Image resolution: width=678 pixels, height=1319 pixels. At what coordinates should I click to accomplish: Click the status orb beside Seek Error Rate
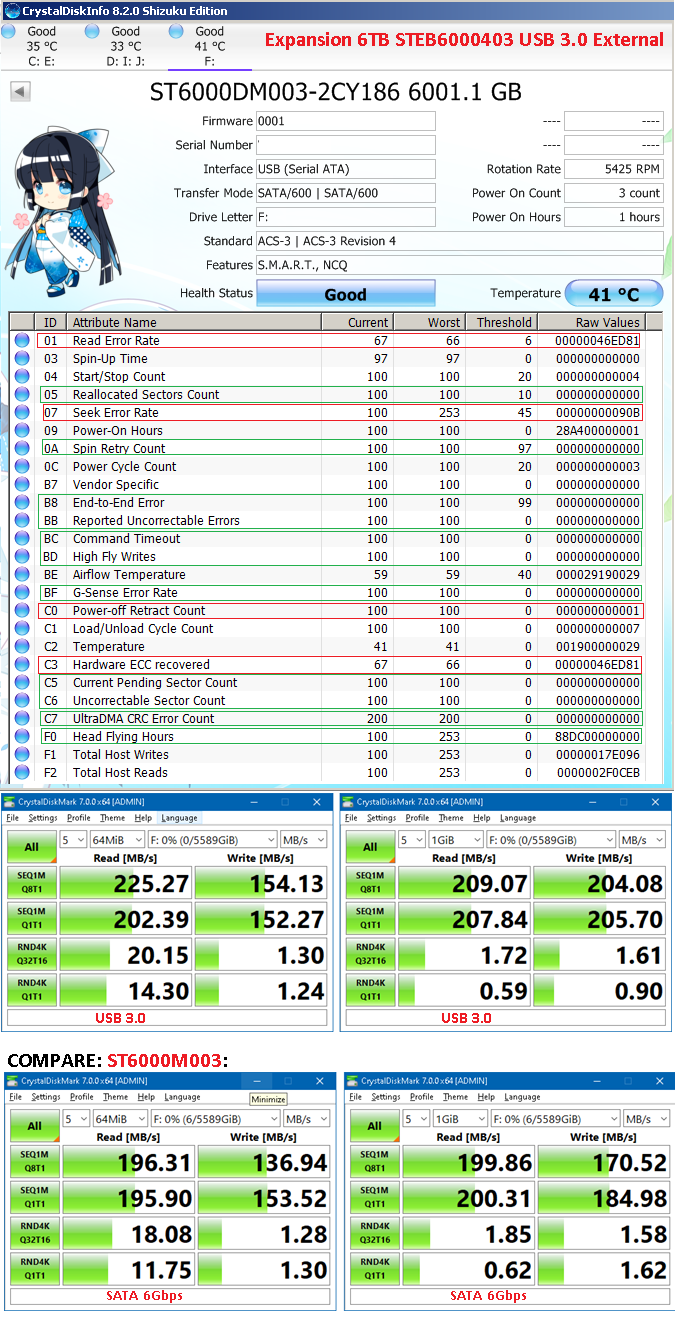[x=22, y=413]
